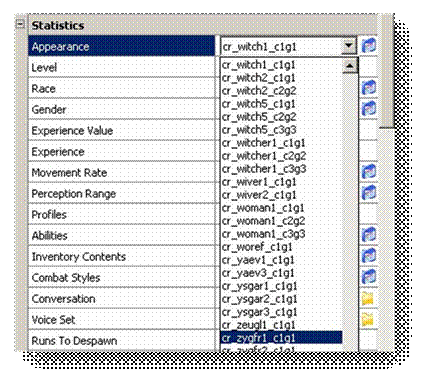The image size is (429, 385).
Task: Close the Appearance dropdown using its arrow
Action: pyautogui.click(x=349, y=46)
